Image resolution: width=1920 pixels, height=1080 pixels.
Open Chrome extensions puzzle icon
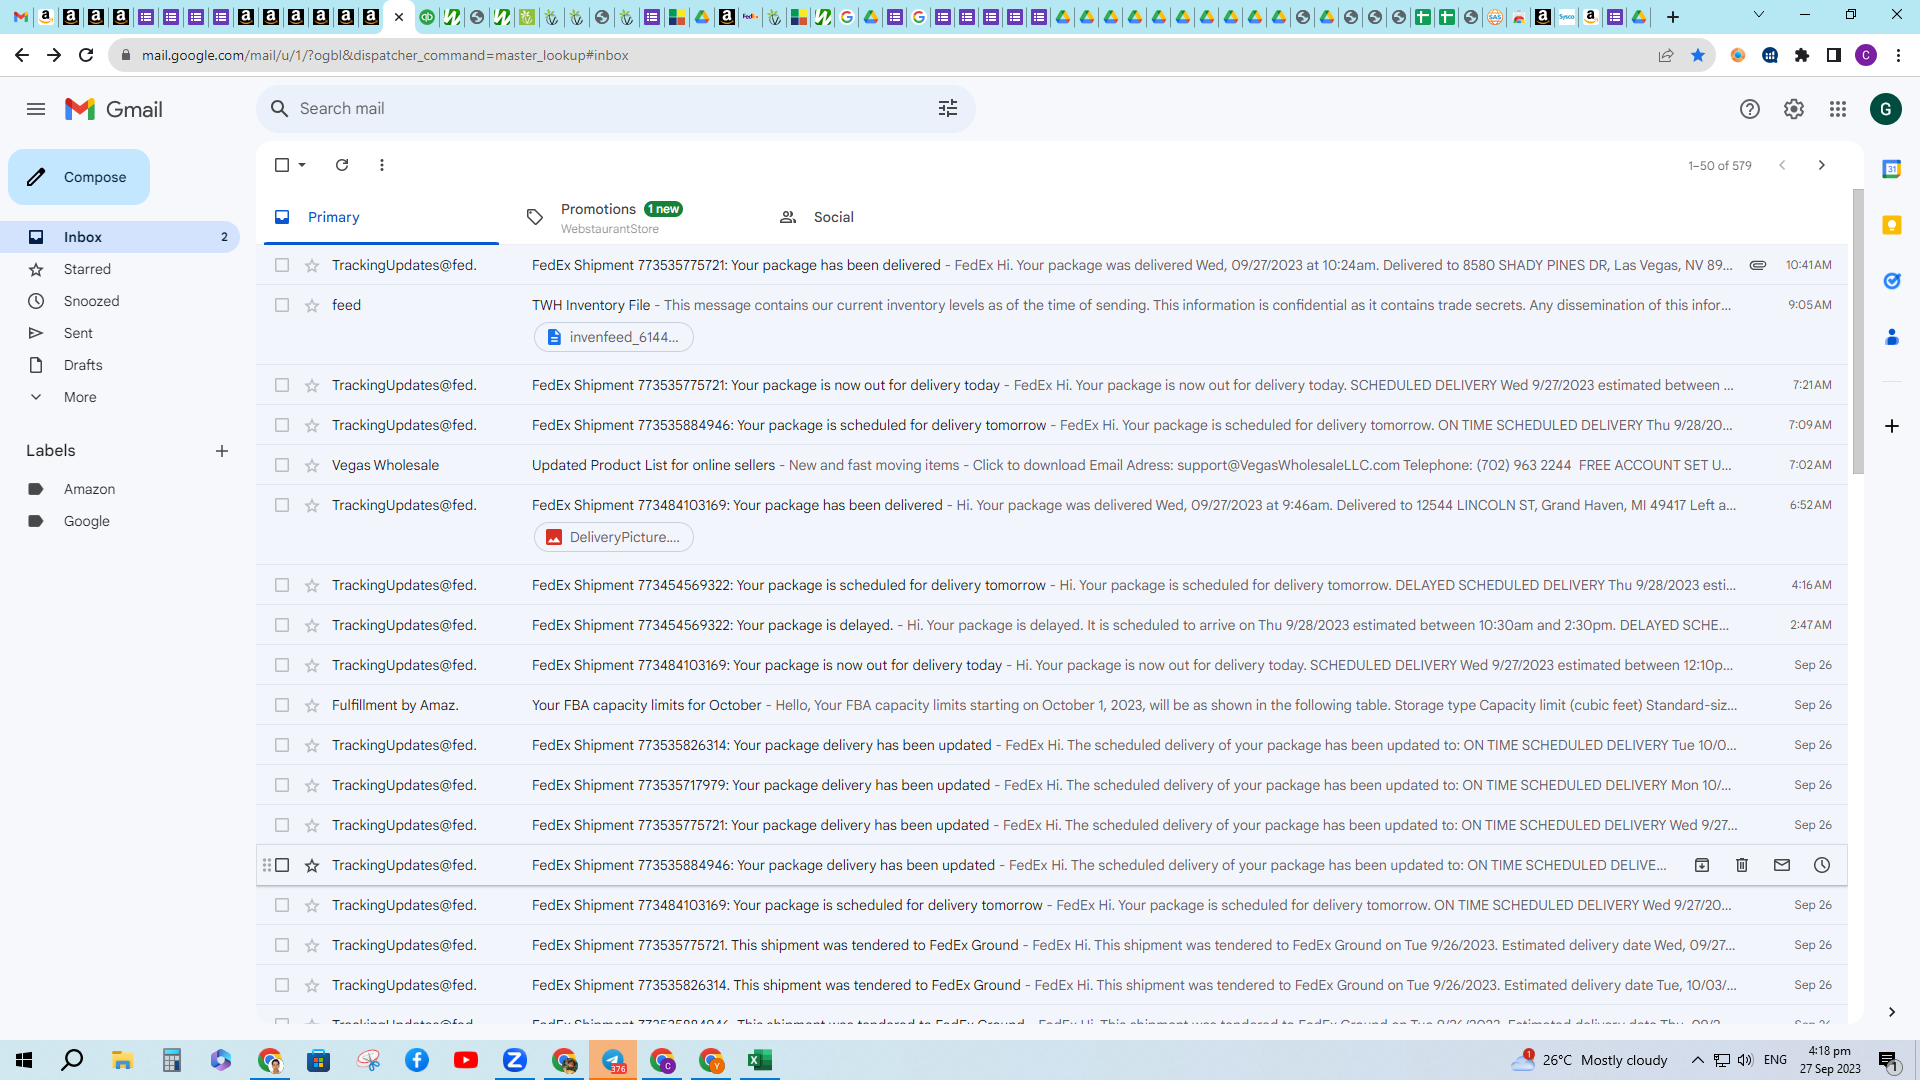(1802, 55)
